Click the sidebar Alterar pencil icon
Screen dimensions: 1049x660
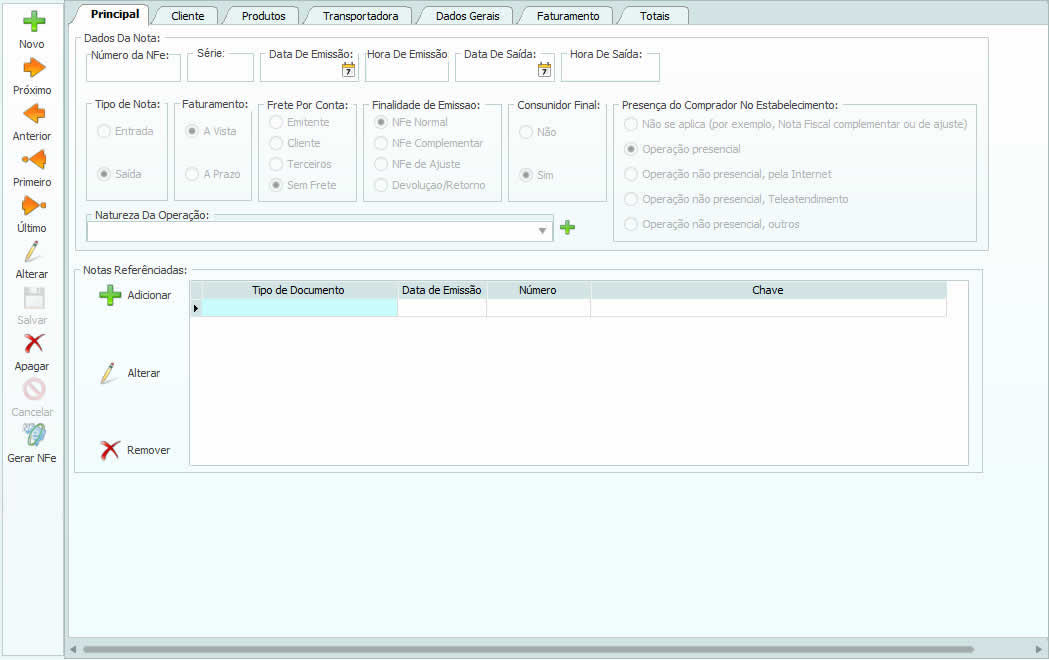point(33,252)
